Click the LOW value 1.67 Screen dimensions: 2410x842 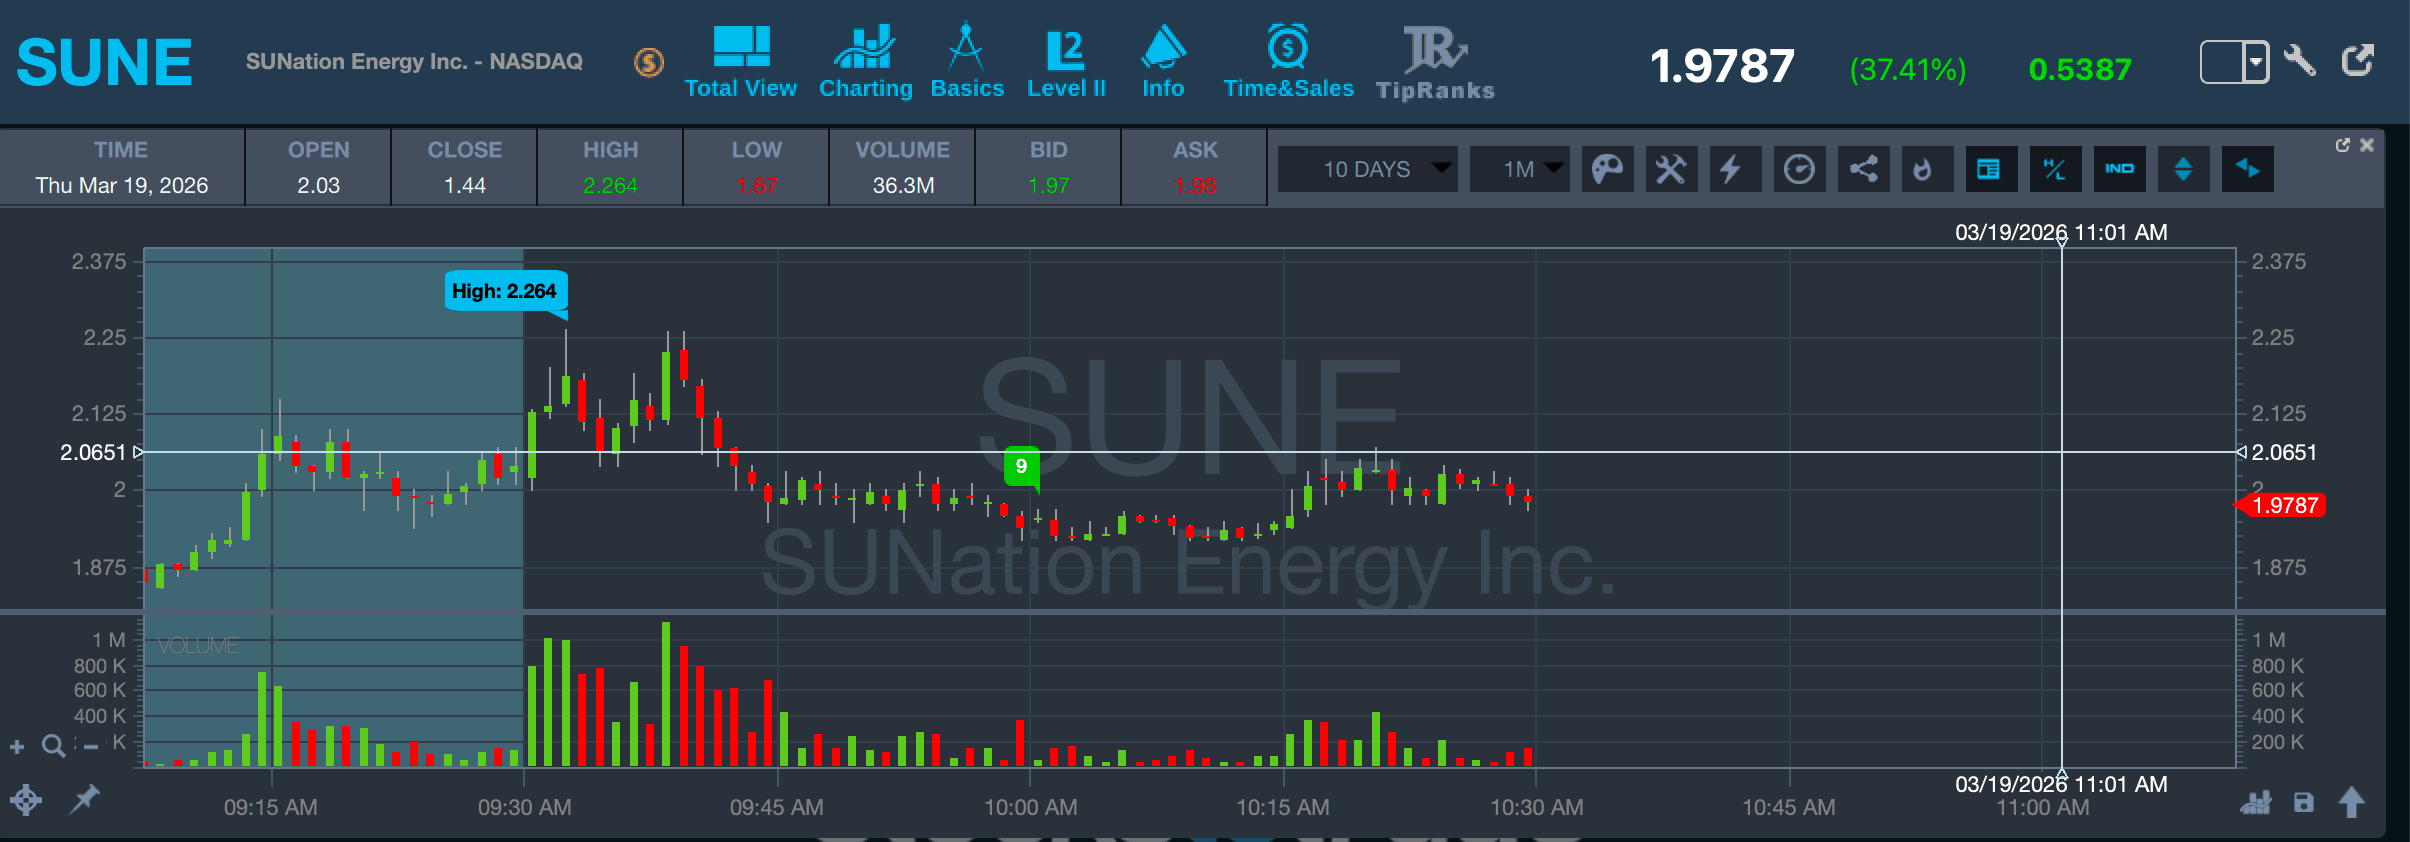click(x=757, y=186)
